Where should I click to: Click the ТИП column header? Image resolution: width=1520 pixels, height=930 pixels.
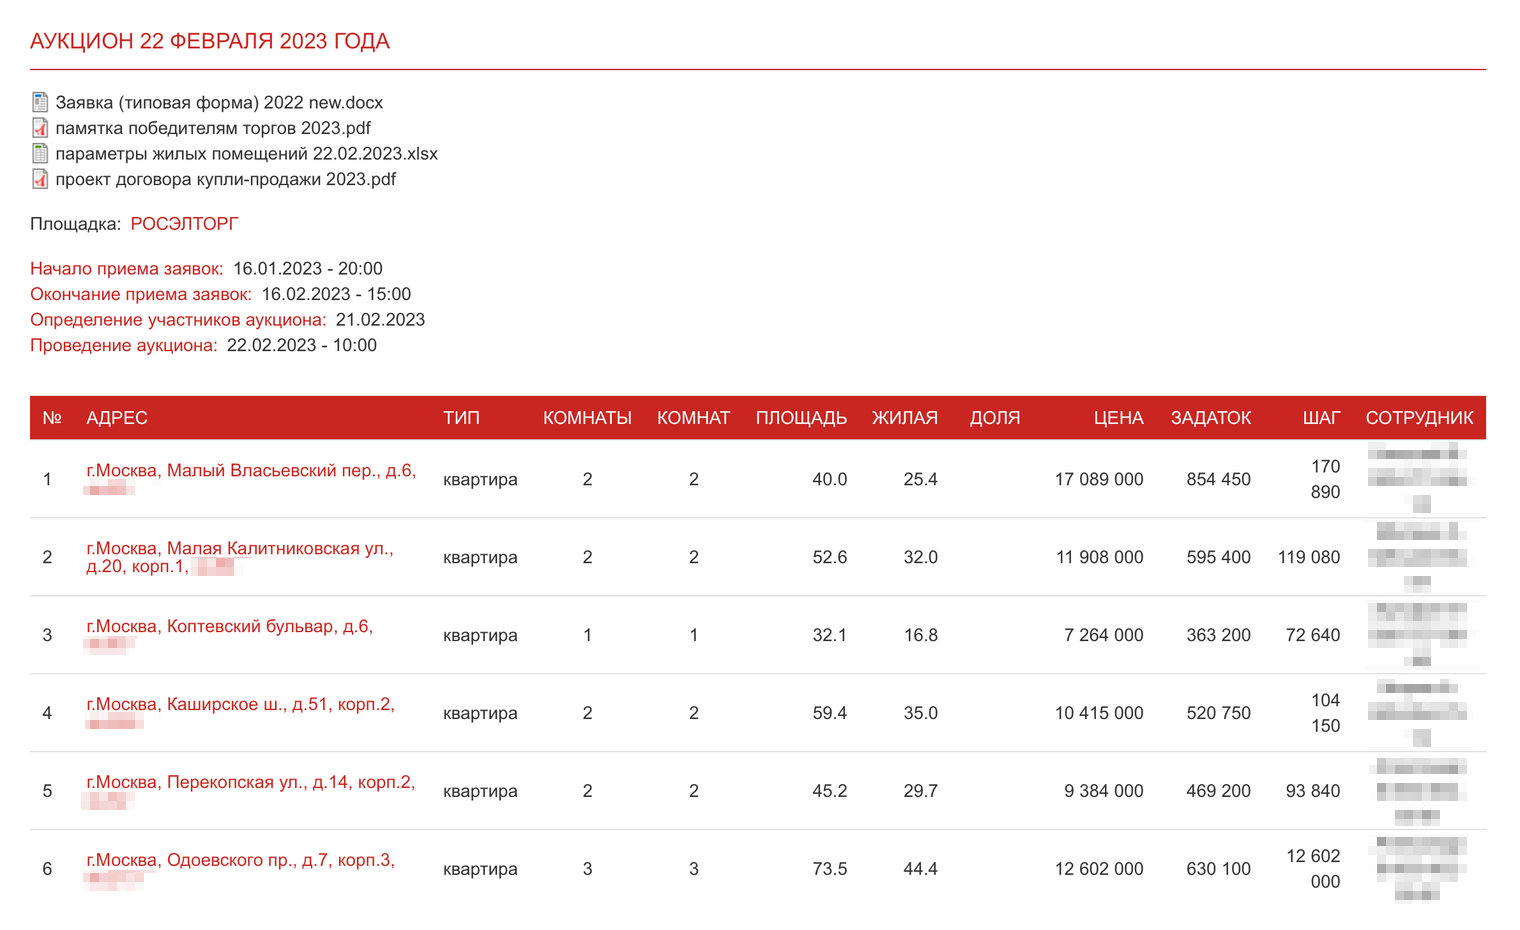pyautogui.click(x=461, y=418)
